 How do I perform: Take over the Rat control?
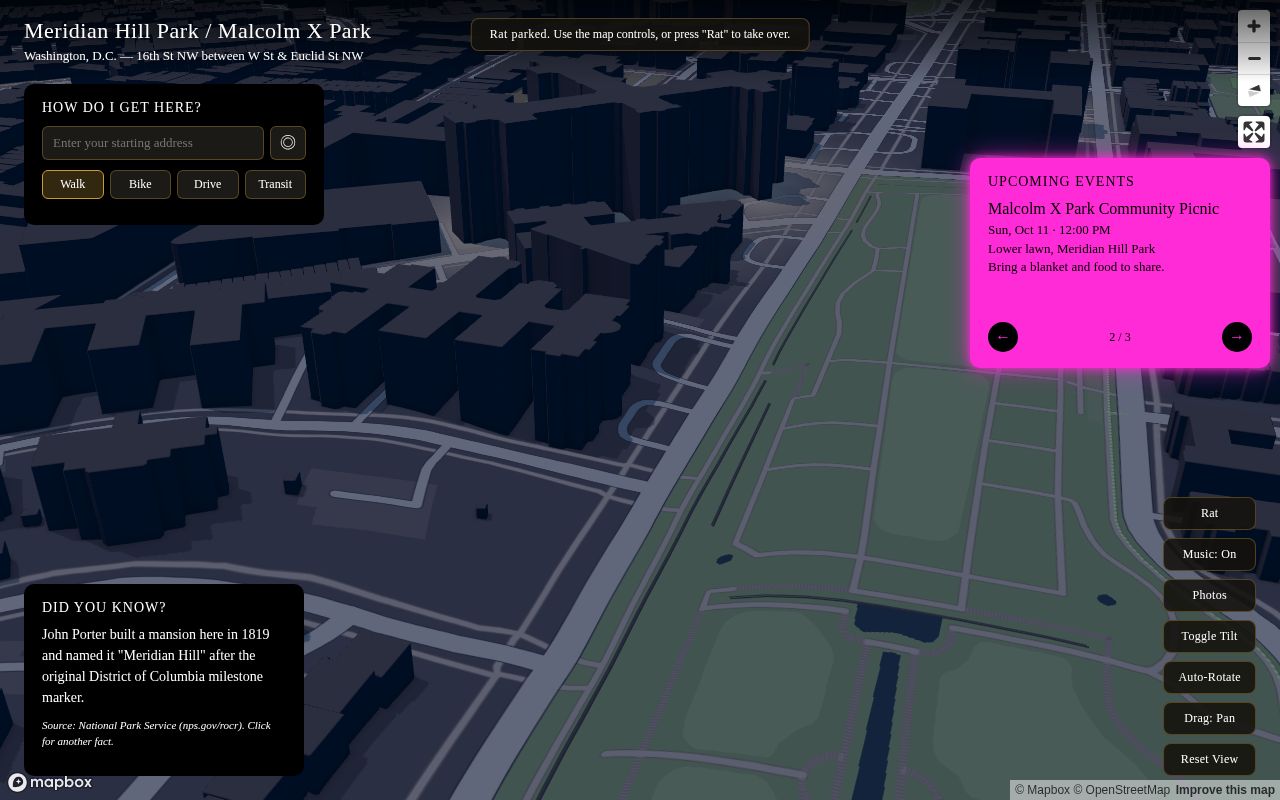pos(1209,513)
